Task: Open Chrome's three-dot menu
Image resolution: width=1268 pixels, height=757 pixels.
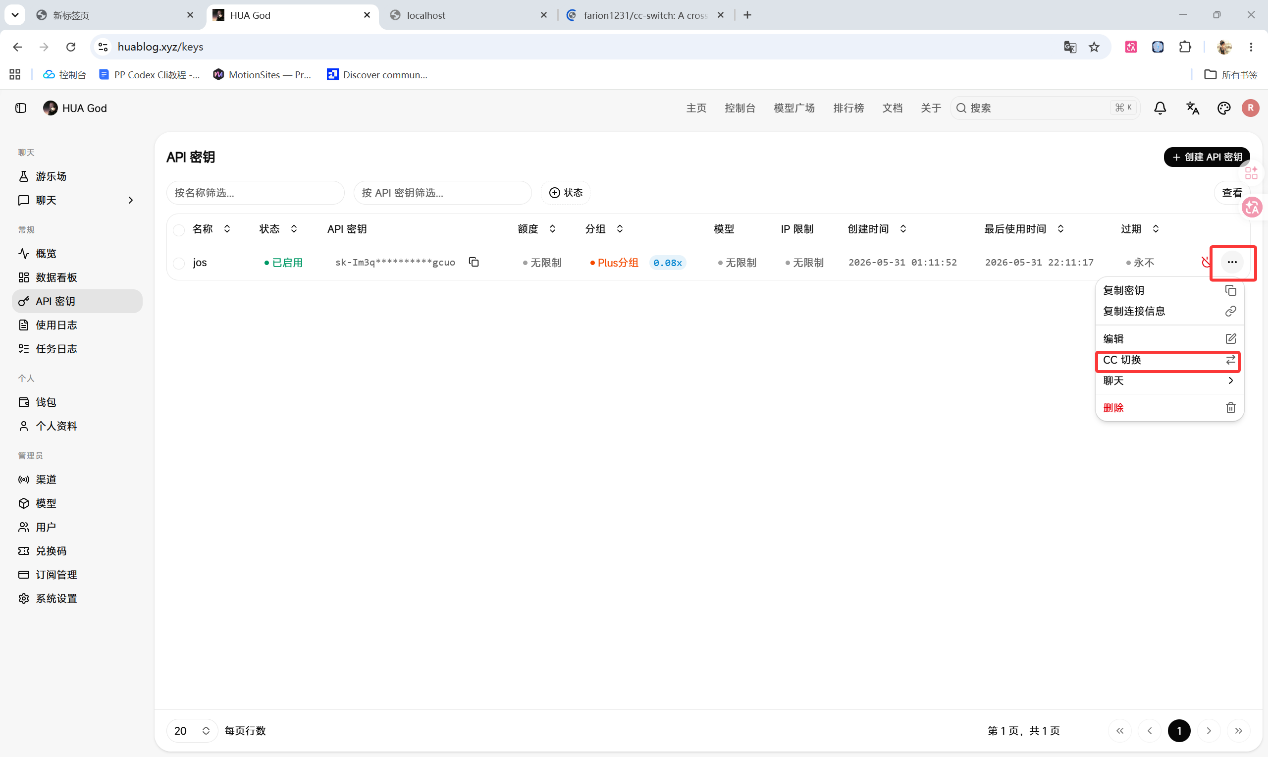Action: [x=1251, y=47]
